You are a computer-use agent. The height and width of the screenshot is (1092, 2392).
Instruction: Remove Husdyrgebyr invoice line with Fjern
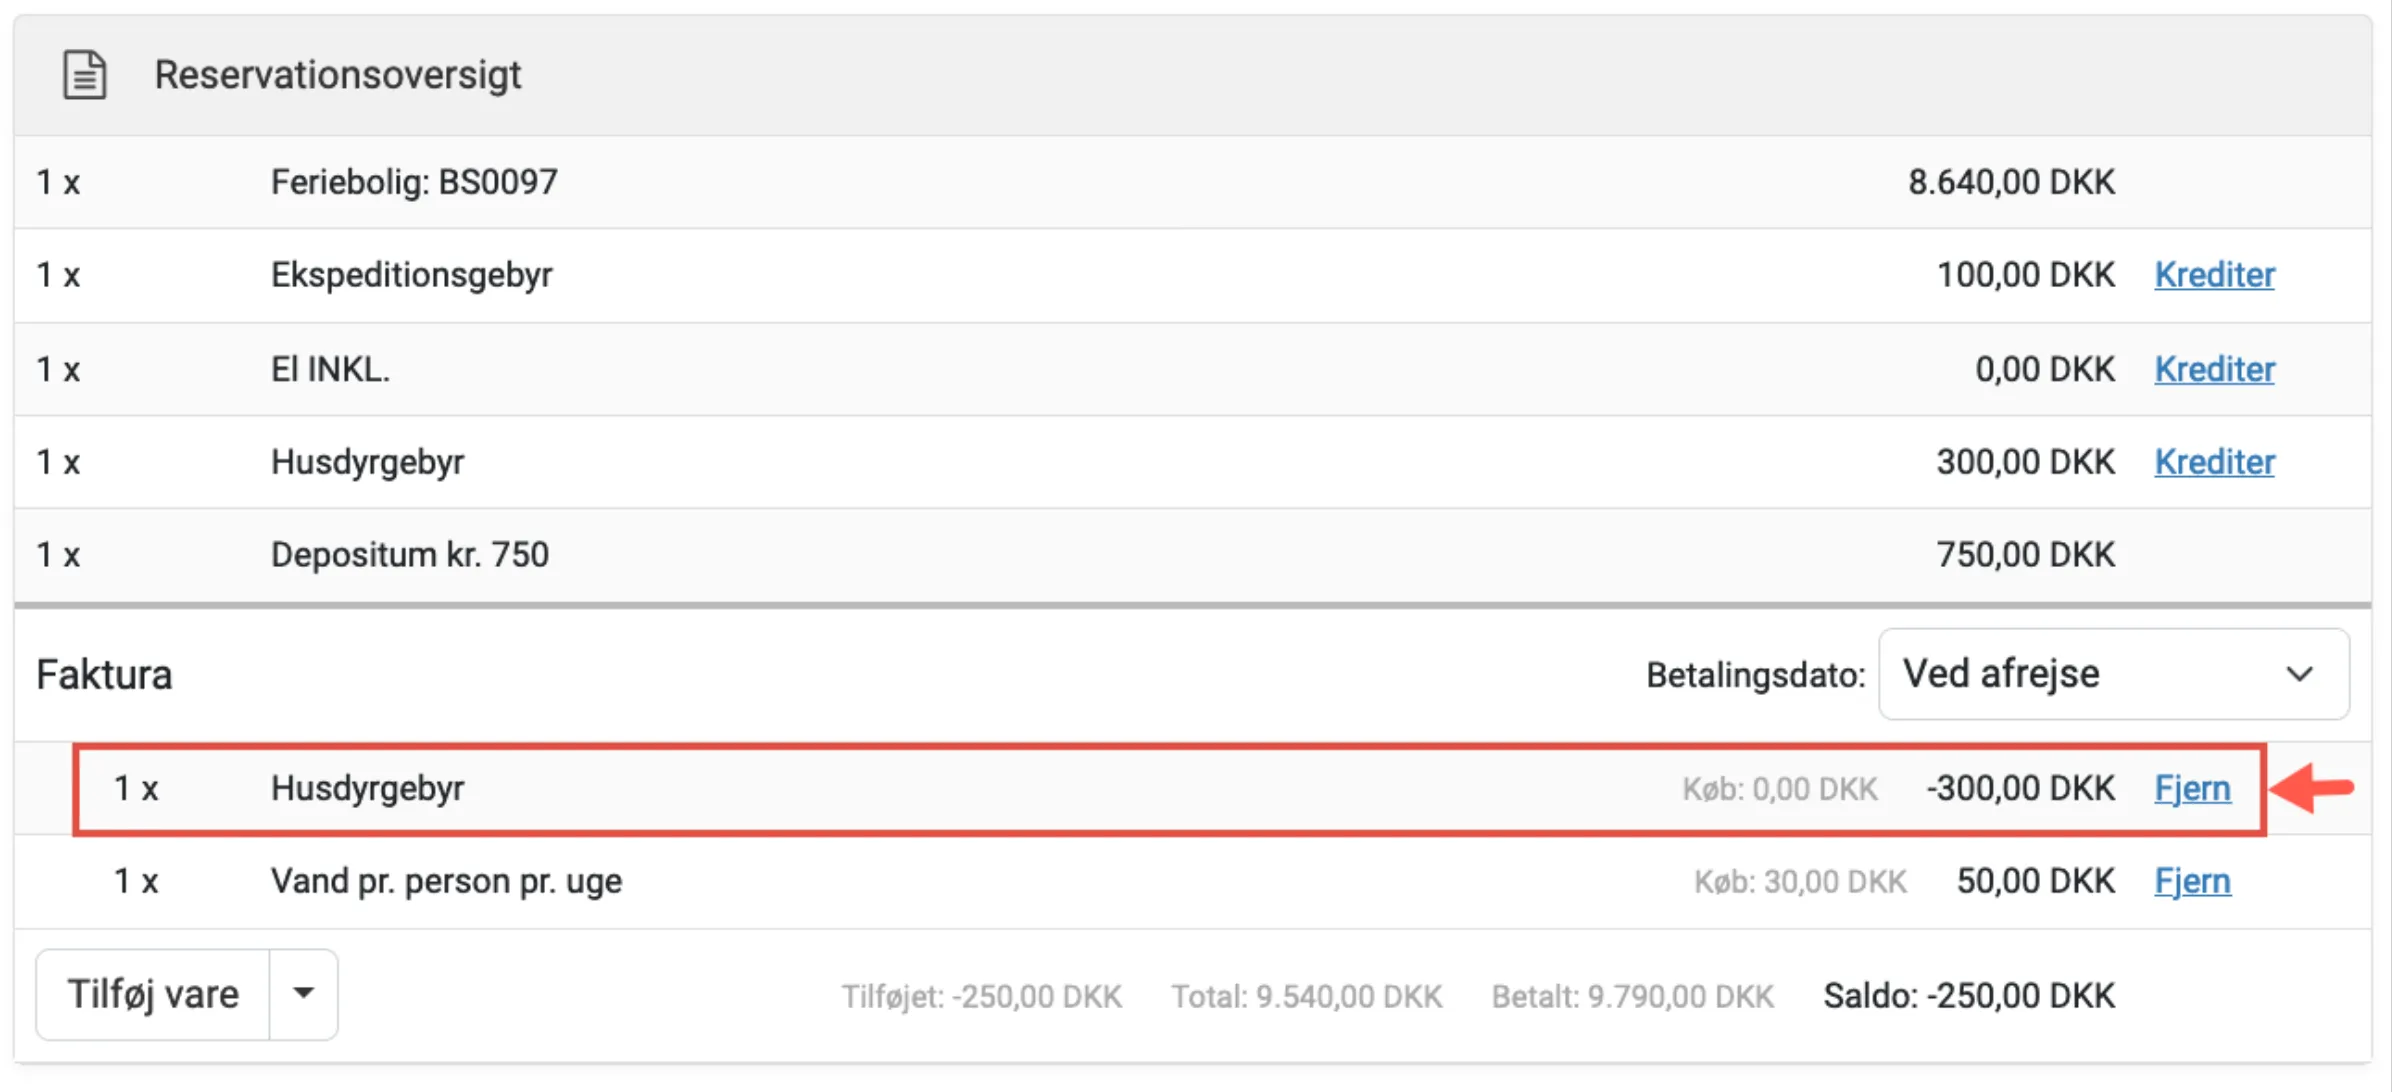[2192, 789]
